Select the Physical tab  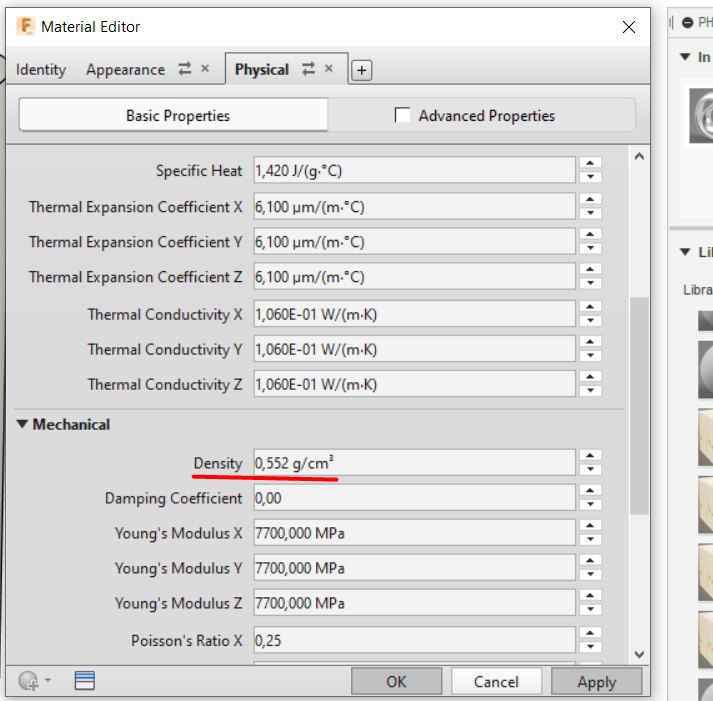261,70
